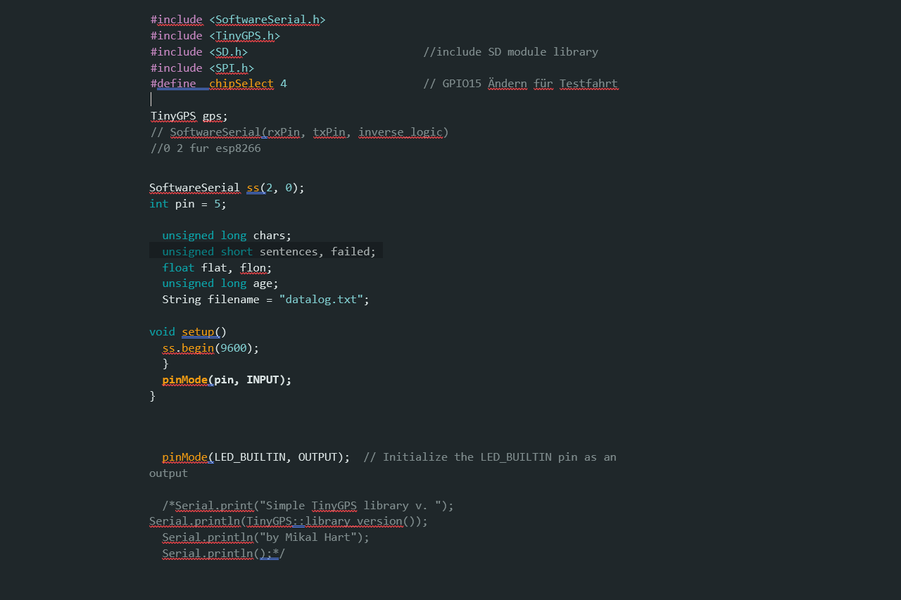Click the 'pinMode(pin, INPUT);' line
Viewport: 901px width, 600px height.
(226, 380)
